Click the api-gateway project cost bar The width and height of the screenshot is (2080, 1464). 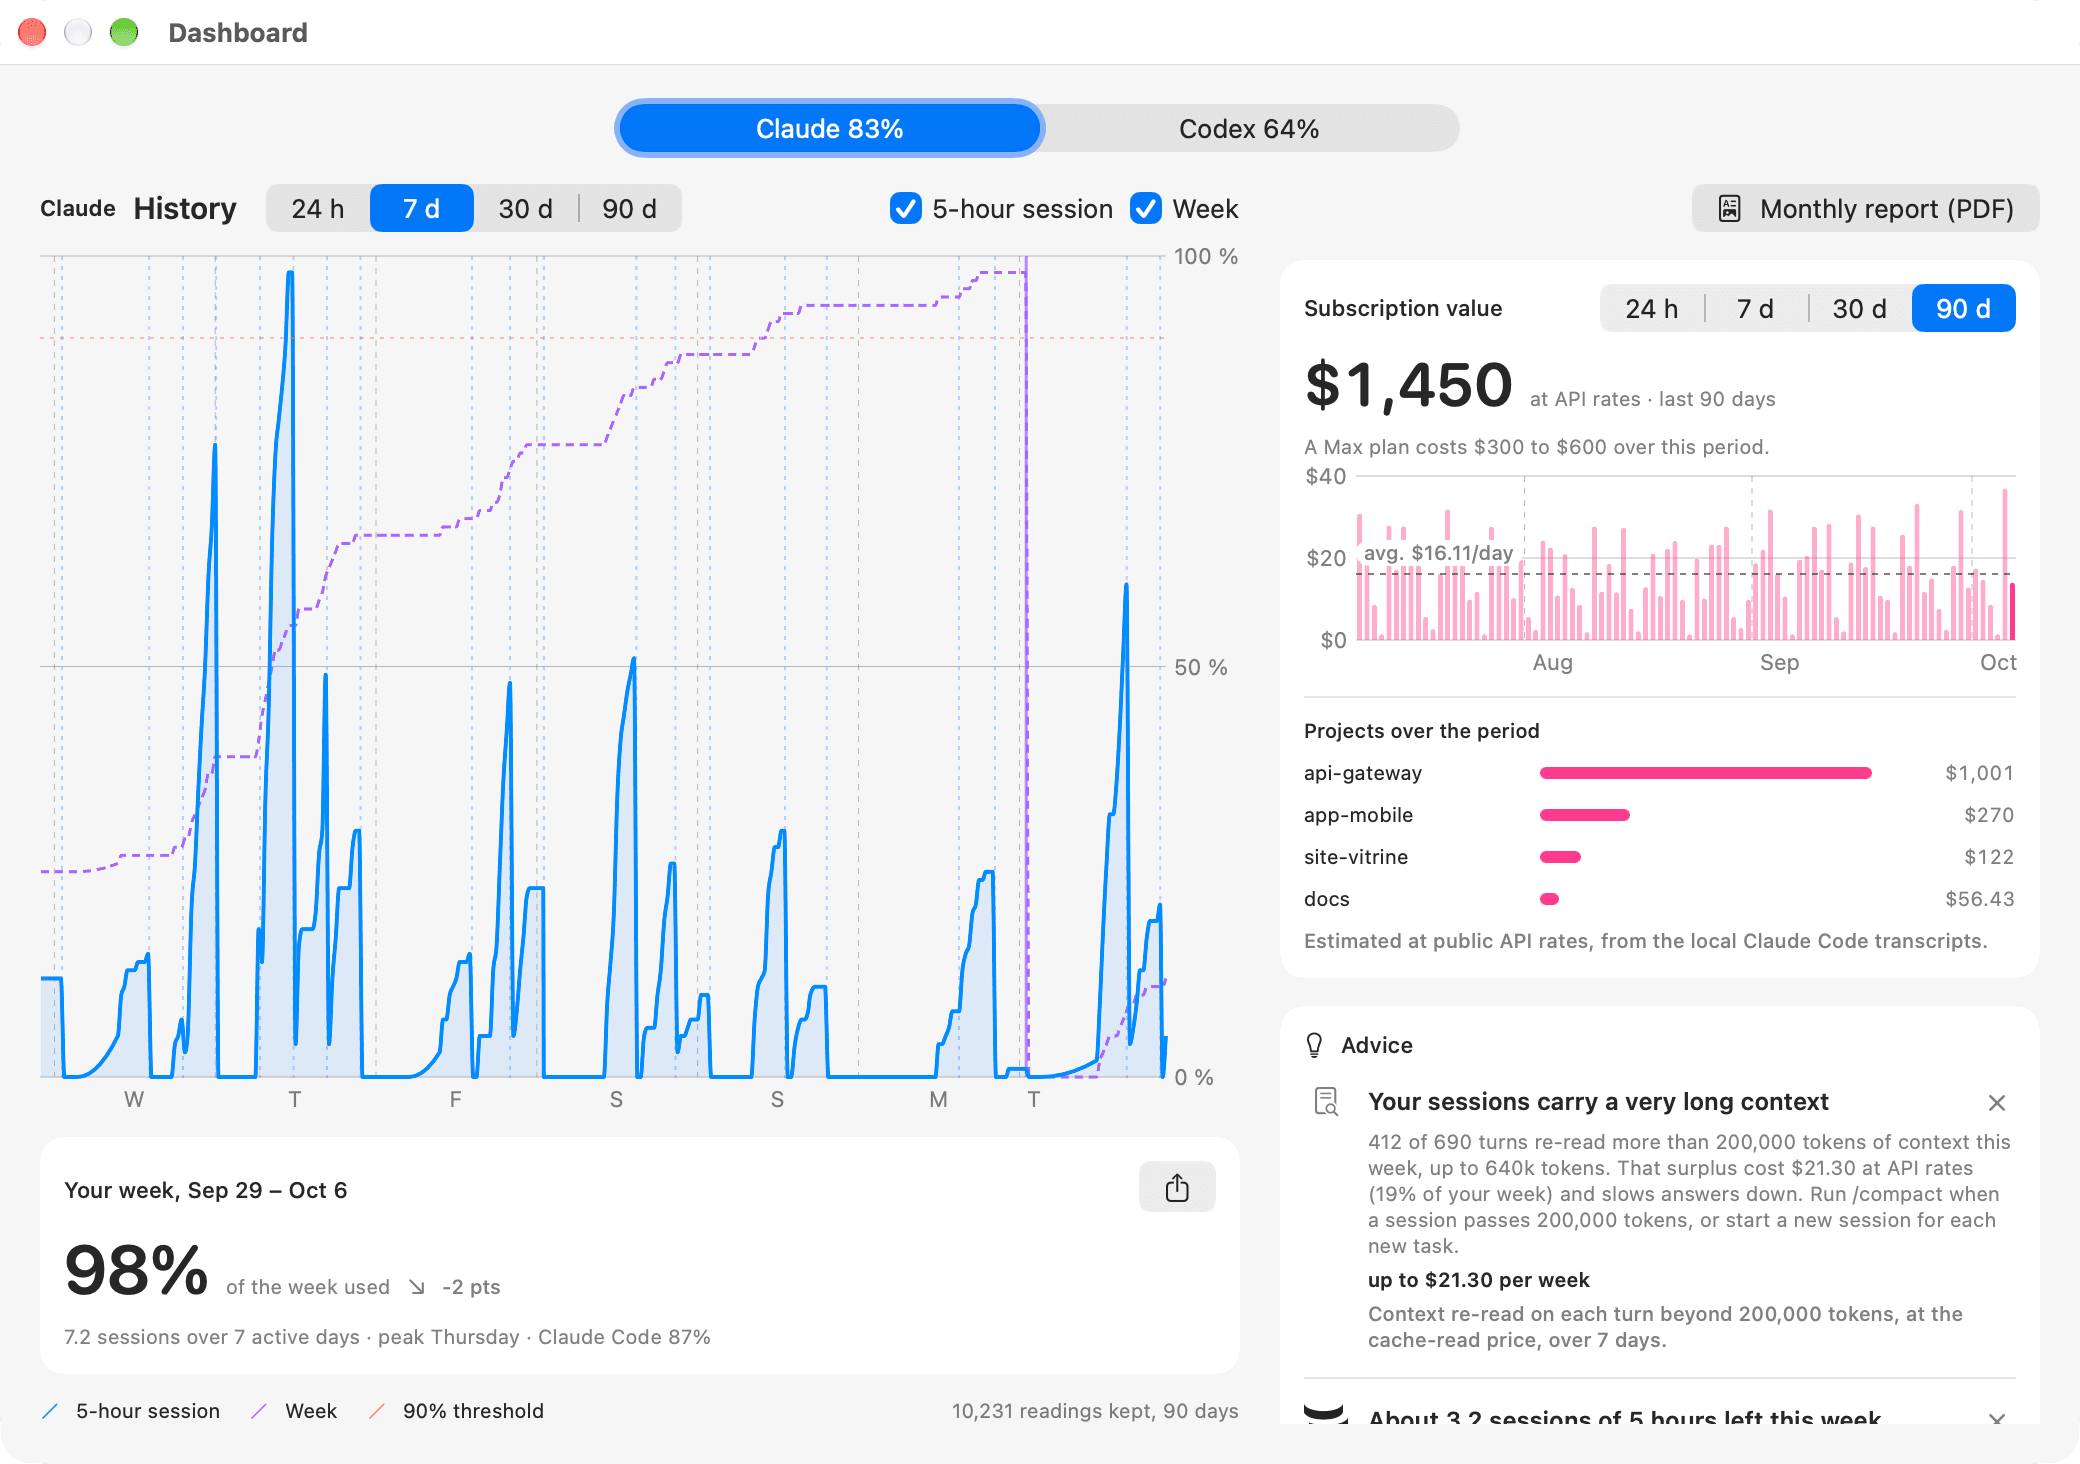(1706, 773)
